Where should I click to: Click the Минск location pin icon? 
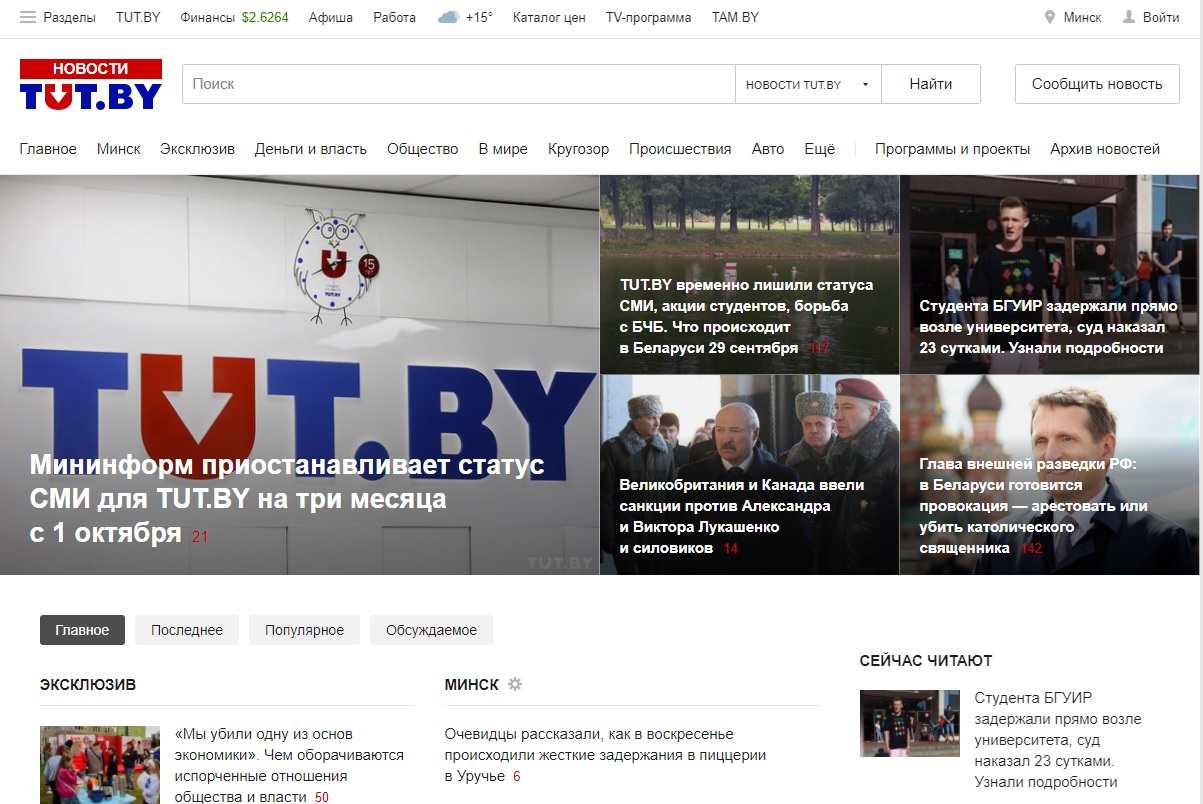(x=1050, y=18)
